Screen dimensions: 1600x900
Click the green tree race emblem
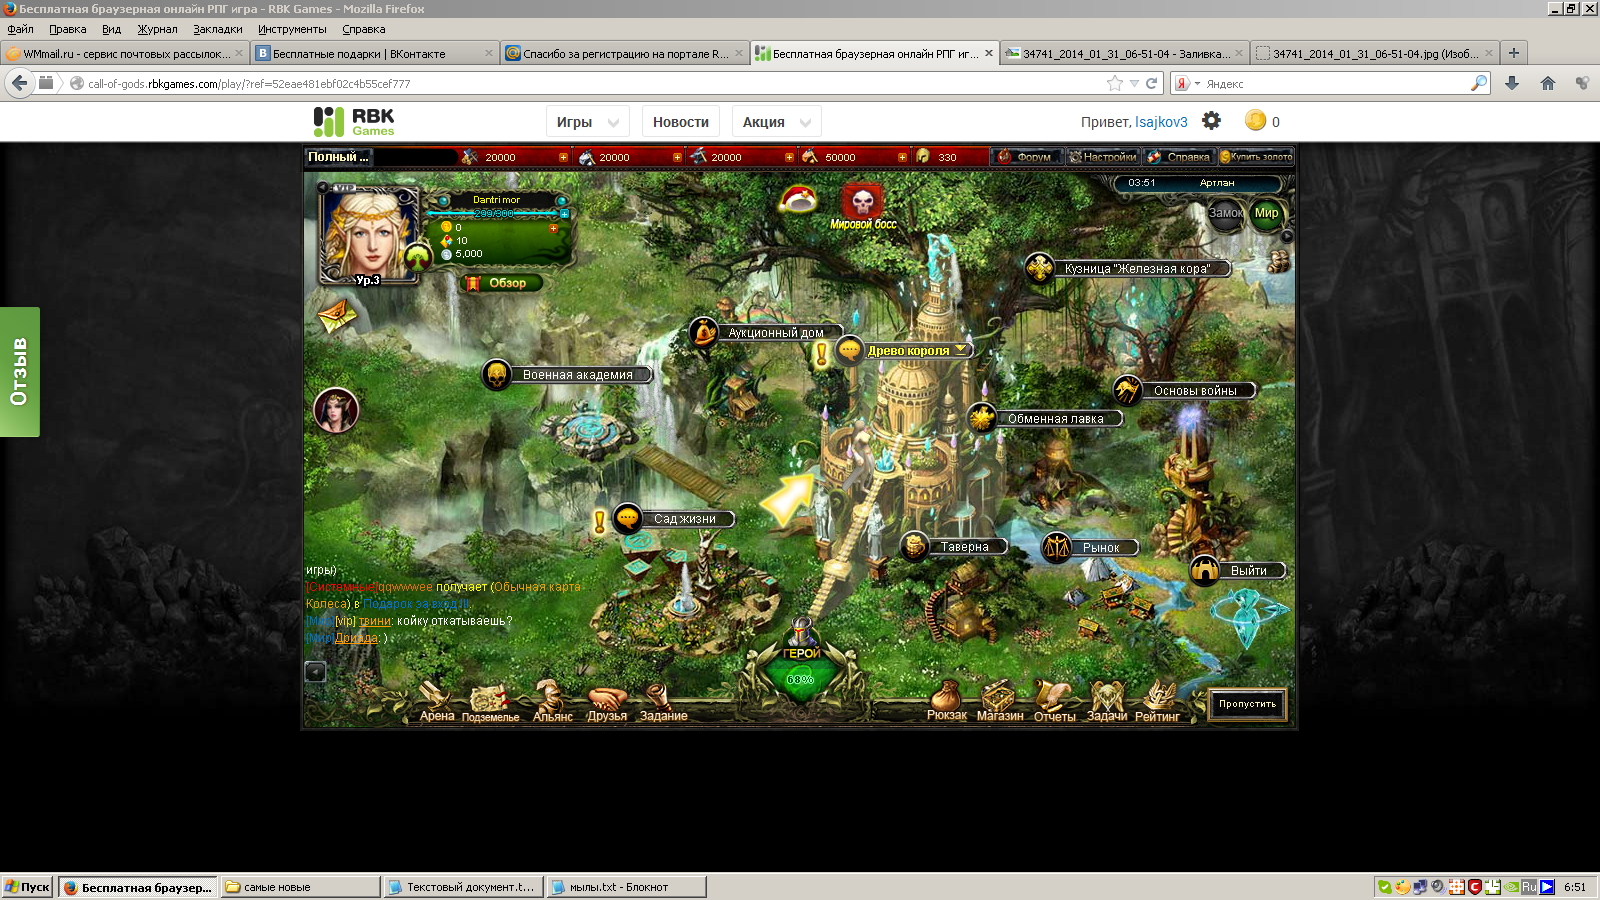click(x=417, y=258)
